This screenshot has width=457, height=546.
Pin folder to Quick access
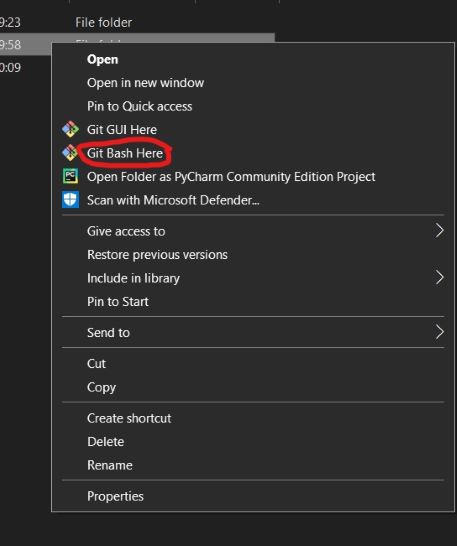[x=139, y=106]
